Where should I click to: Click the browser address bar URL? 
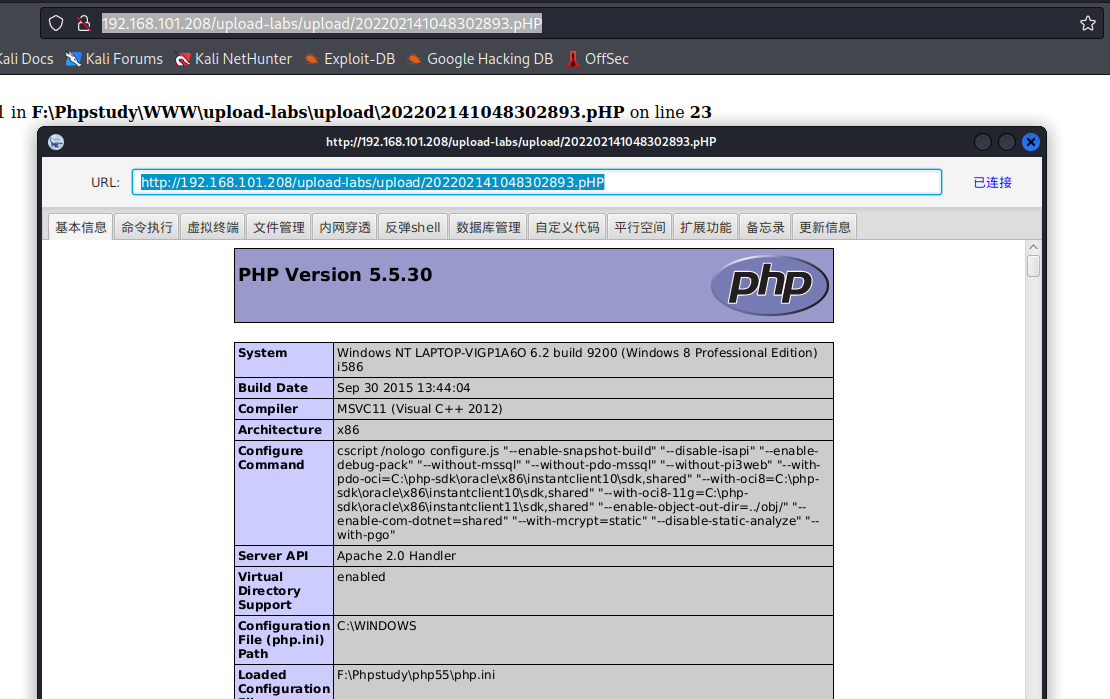coord(321,23)
